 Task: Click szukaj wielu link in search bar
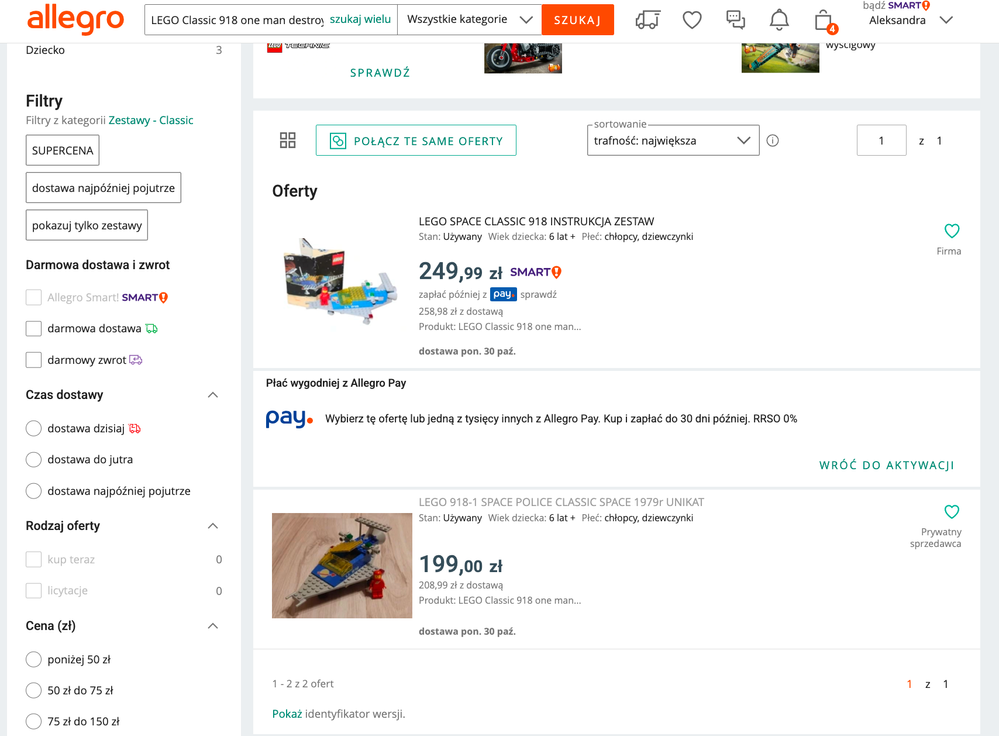click(360, 19)
